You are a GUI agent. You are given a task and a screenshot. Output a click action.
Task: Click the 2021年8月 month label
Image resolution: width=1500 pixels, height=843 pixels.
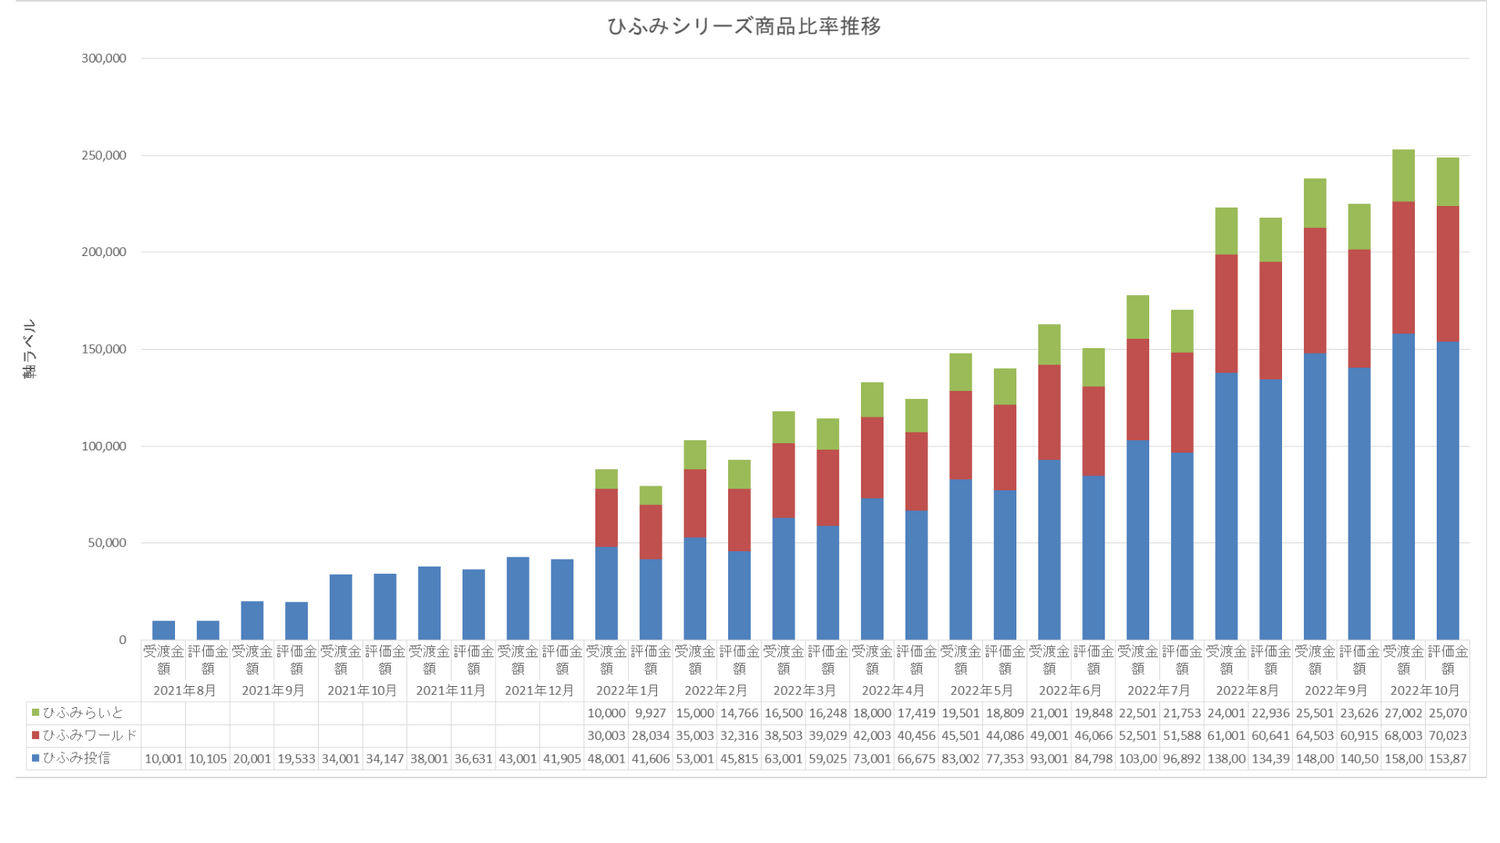185,691
